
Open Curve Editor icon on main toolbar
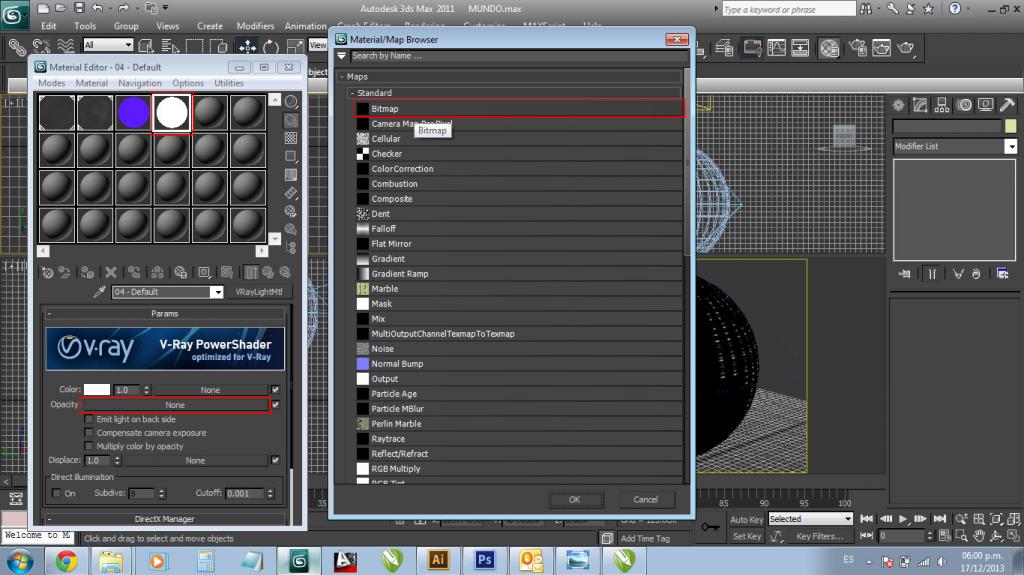click(x=776, y=48)
